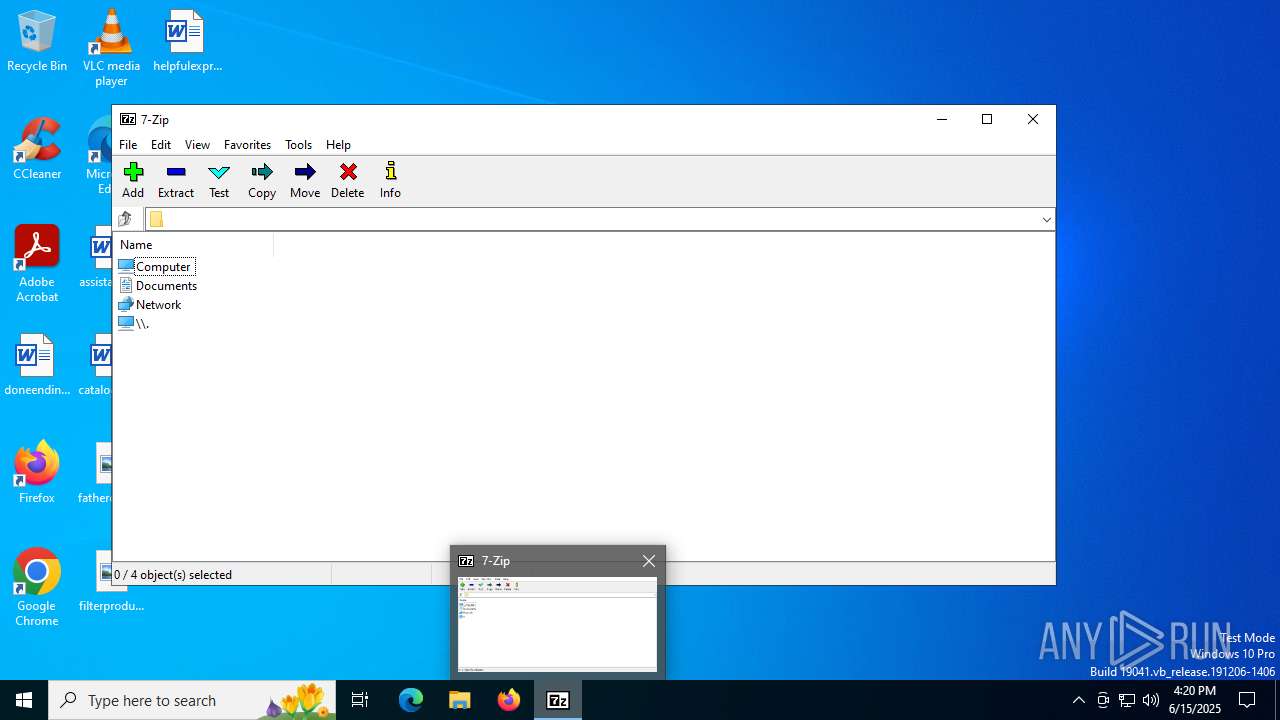
Task: Click the taskbar clock showing 4:20 PM
Action: (x=1194, y=700)
